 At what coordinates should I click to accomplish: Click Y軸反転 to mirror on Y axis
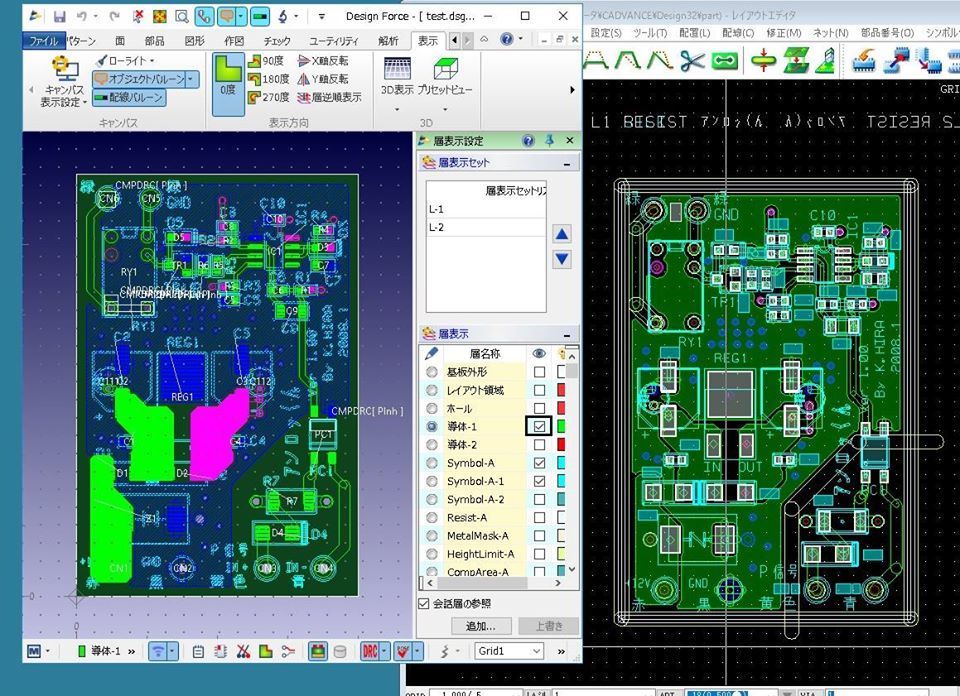pos(323,79)
